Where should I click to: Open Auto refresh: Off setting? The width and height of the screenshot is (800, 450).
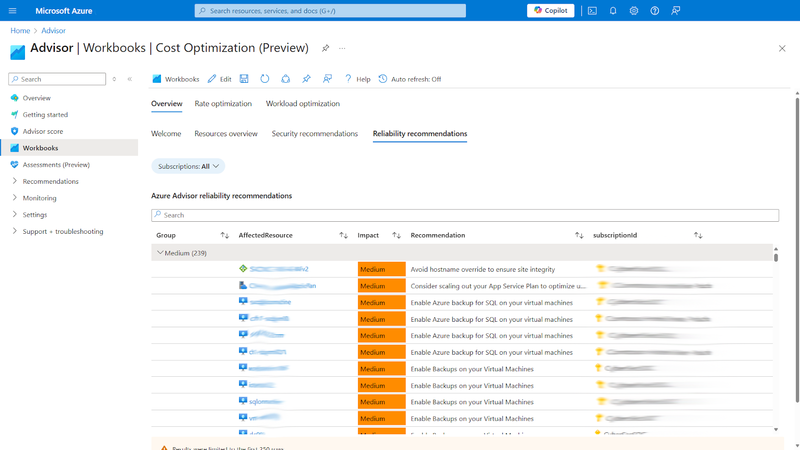(410, 79)
